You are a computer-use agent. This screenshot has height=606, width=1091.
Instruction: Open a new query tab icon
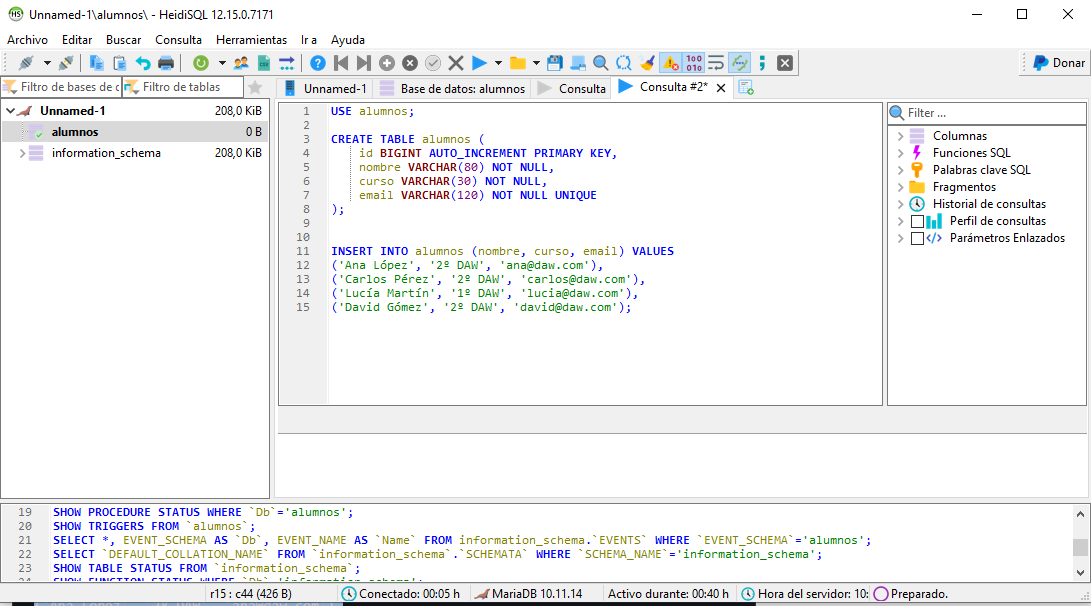tap(746, 88)
